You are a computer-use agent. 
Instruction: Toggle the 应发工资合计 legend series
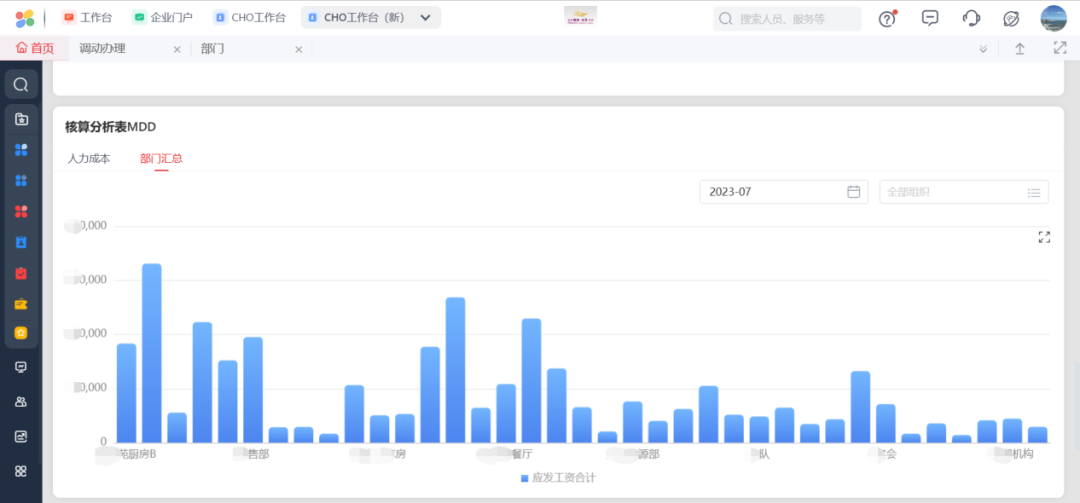[558, 478]
